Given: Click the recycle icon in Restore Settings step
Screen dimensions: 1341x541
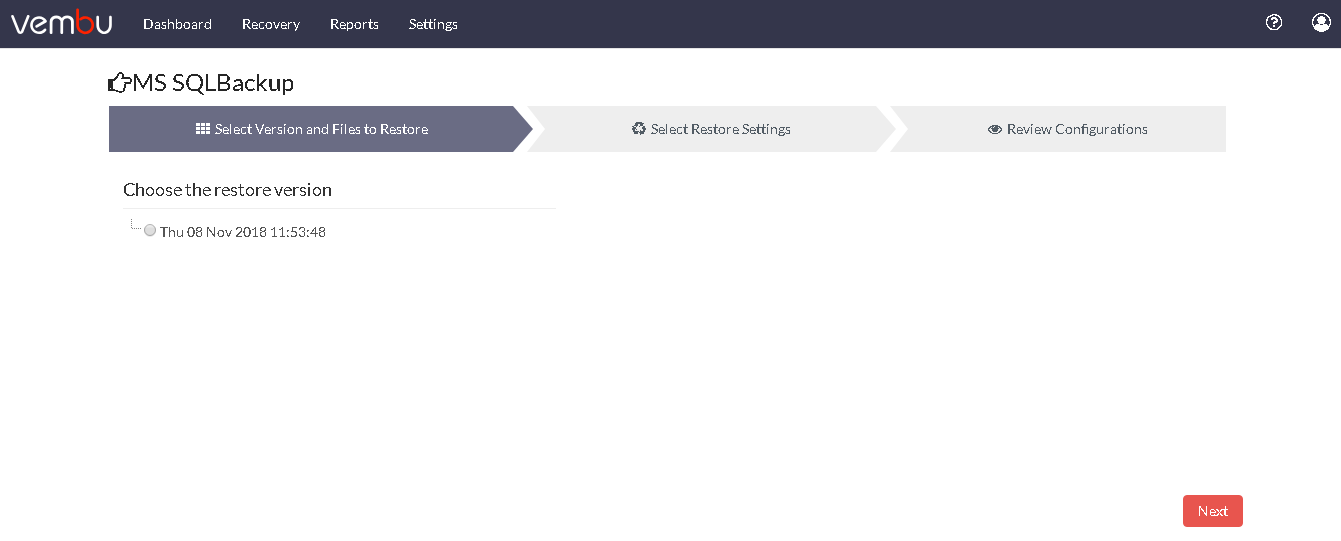Looking at the screenshot, I should click(x=639, y=129).
